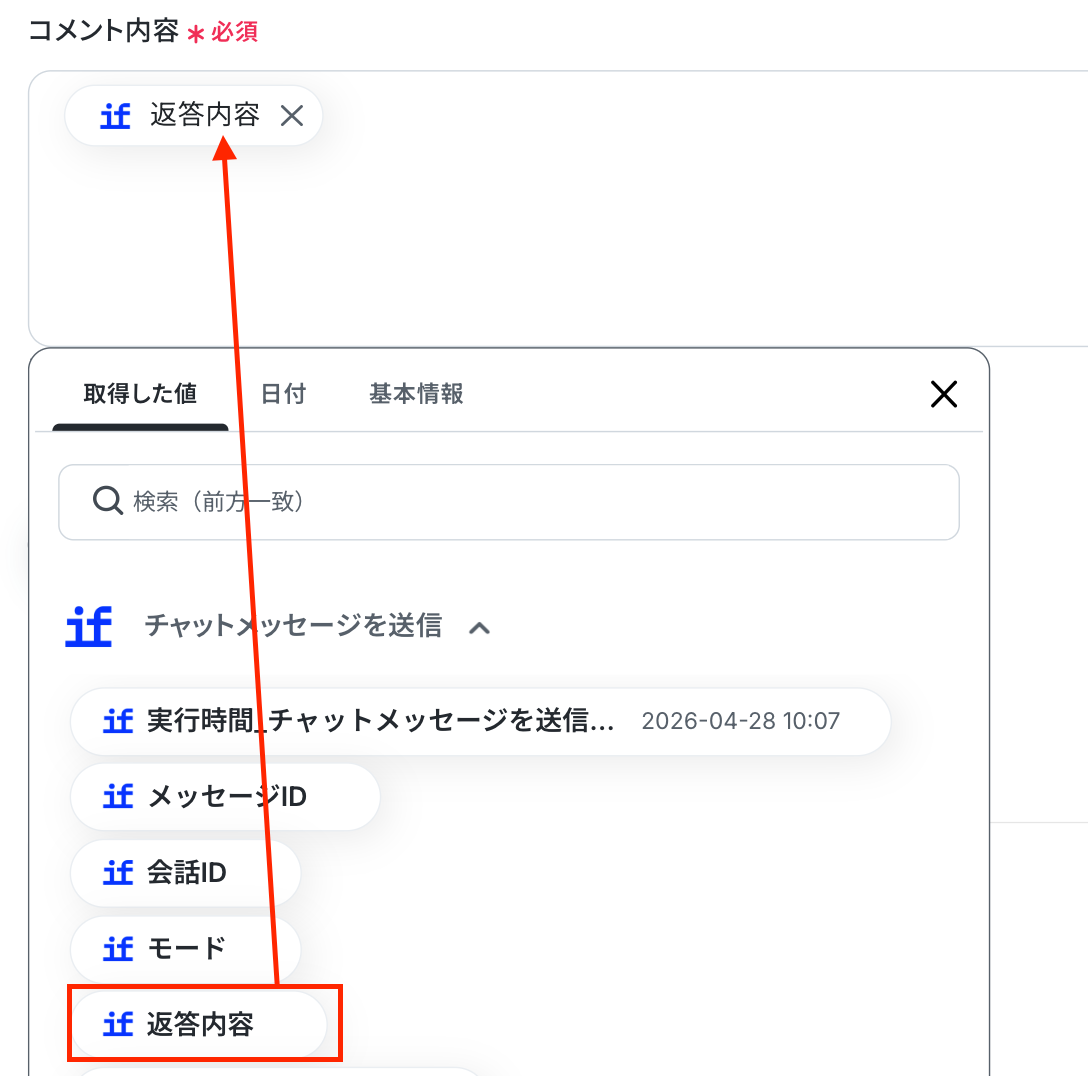Close the value picker panel
1088x1076 pixels.
[943, 394]
